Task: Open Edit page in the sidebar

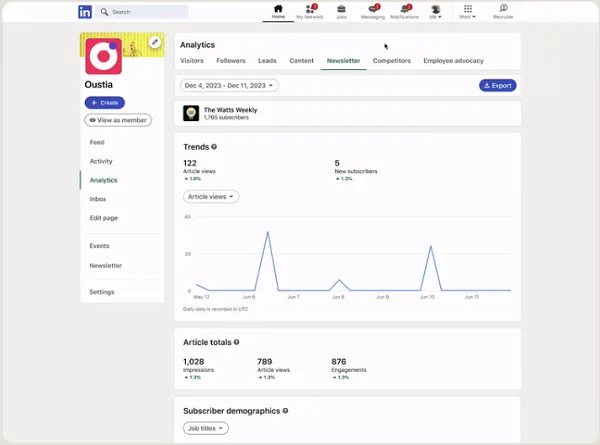Action: pyautogui.click(x=104, y=218)
